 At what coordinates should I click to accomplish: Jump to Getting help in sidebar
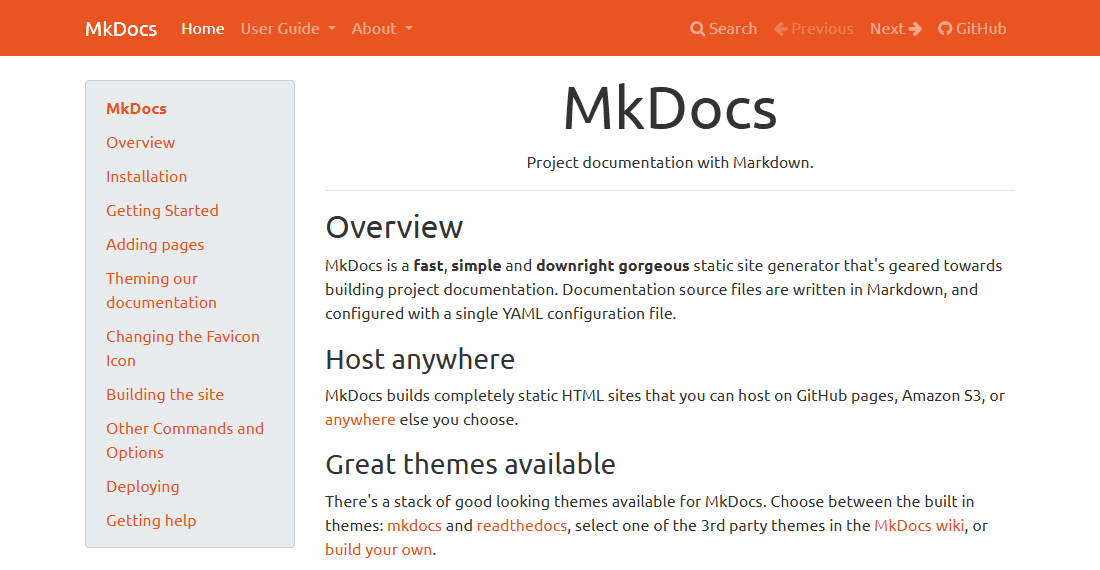pyautogui.click(x=151, y=520)
